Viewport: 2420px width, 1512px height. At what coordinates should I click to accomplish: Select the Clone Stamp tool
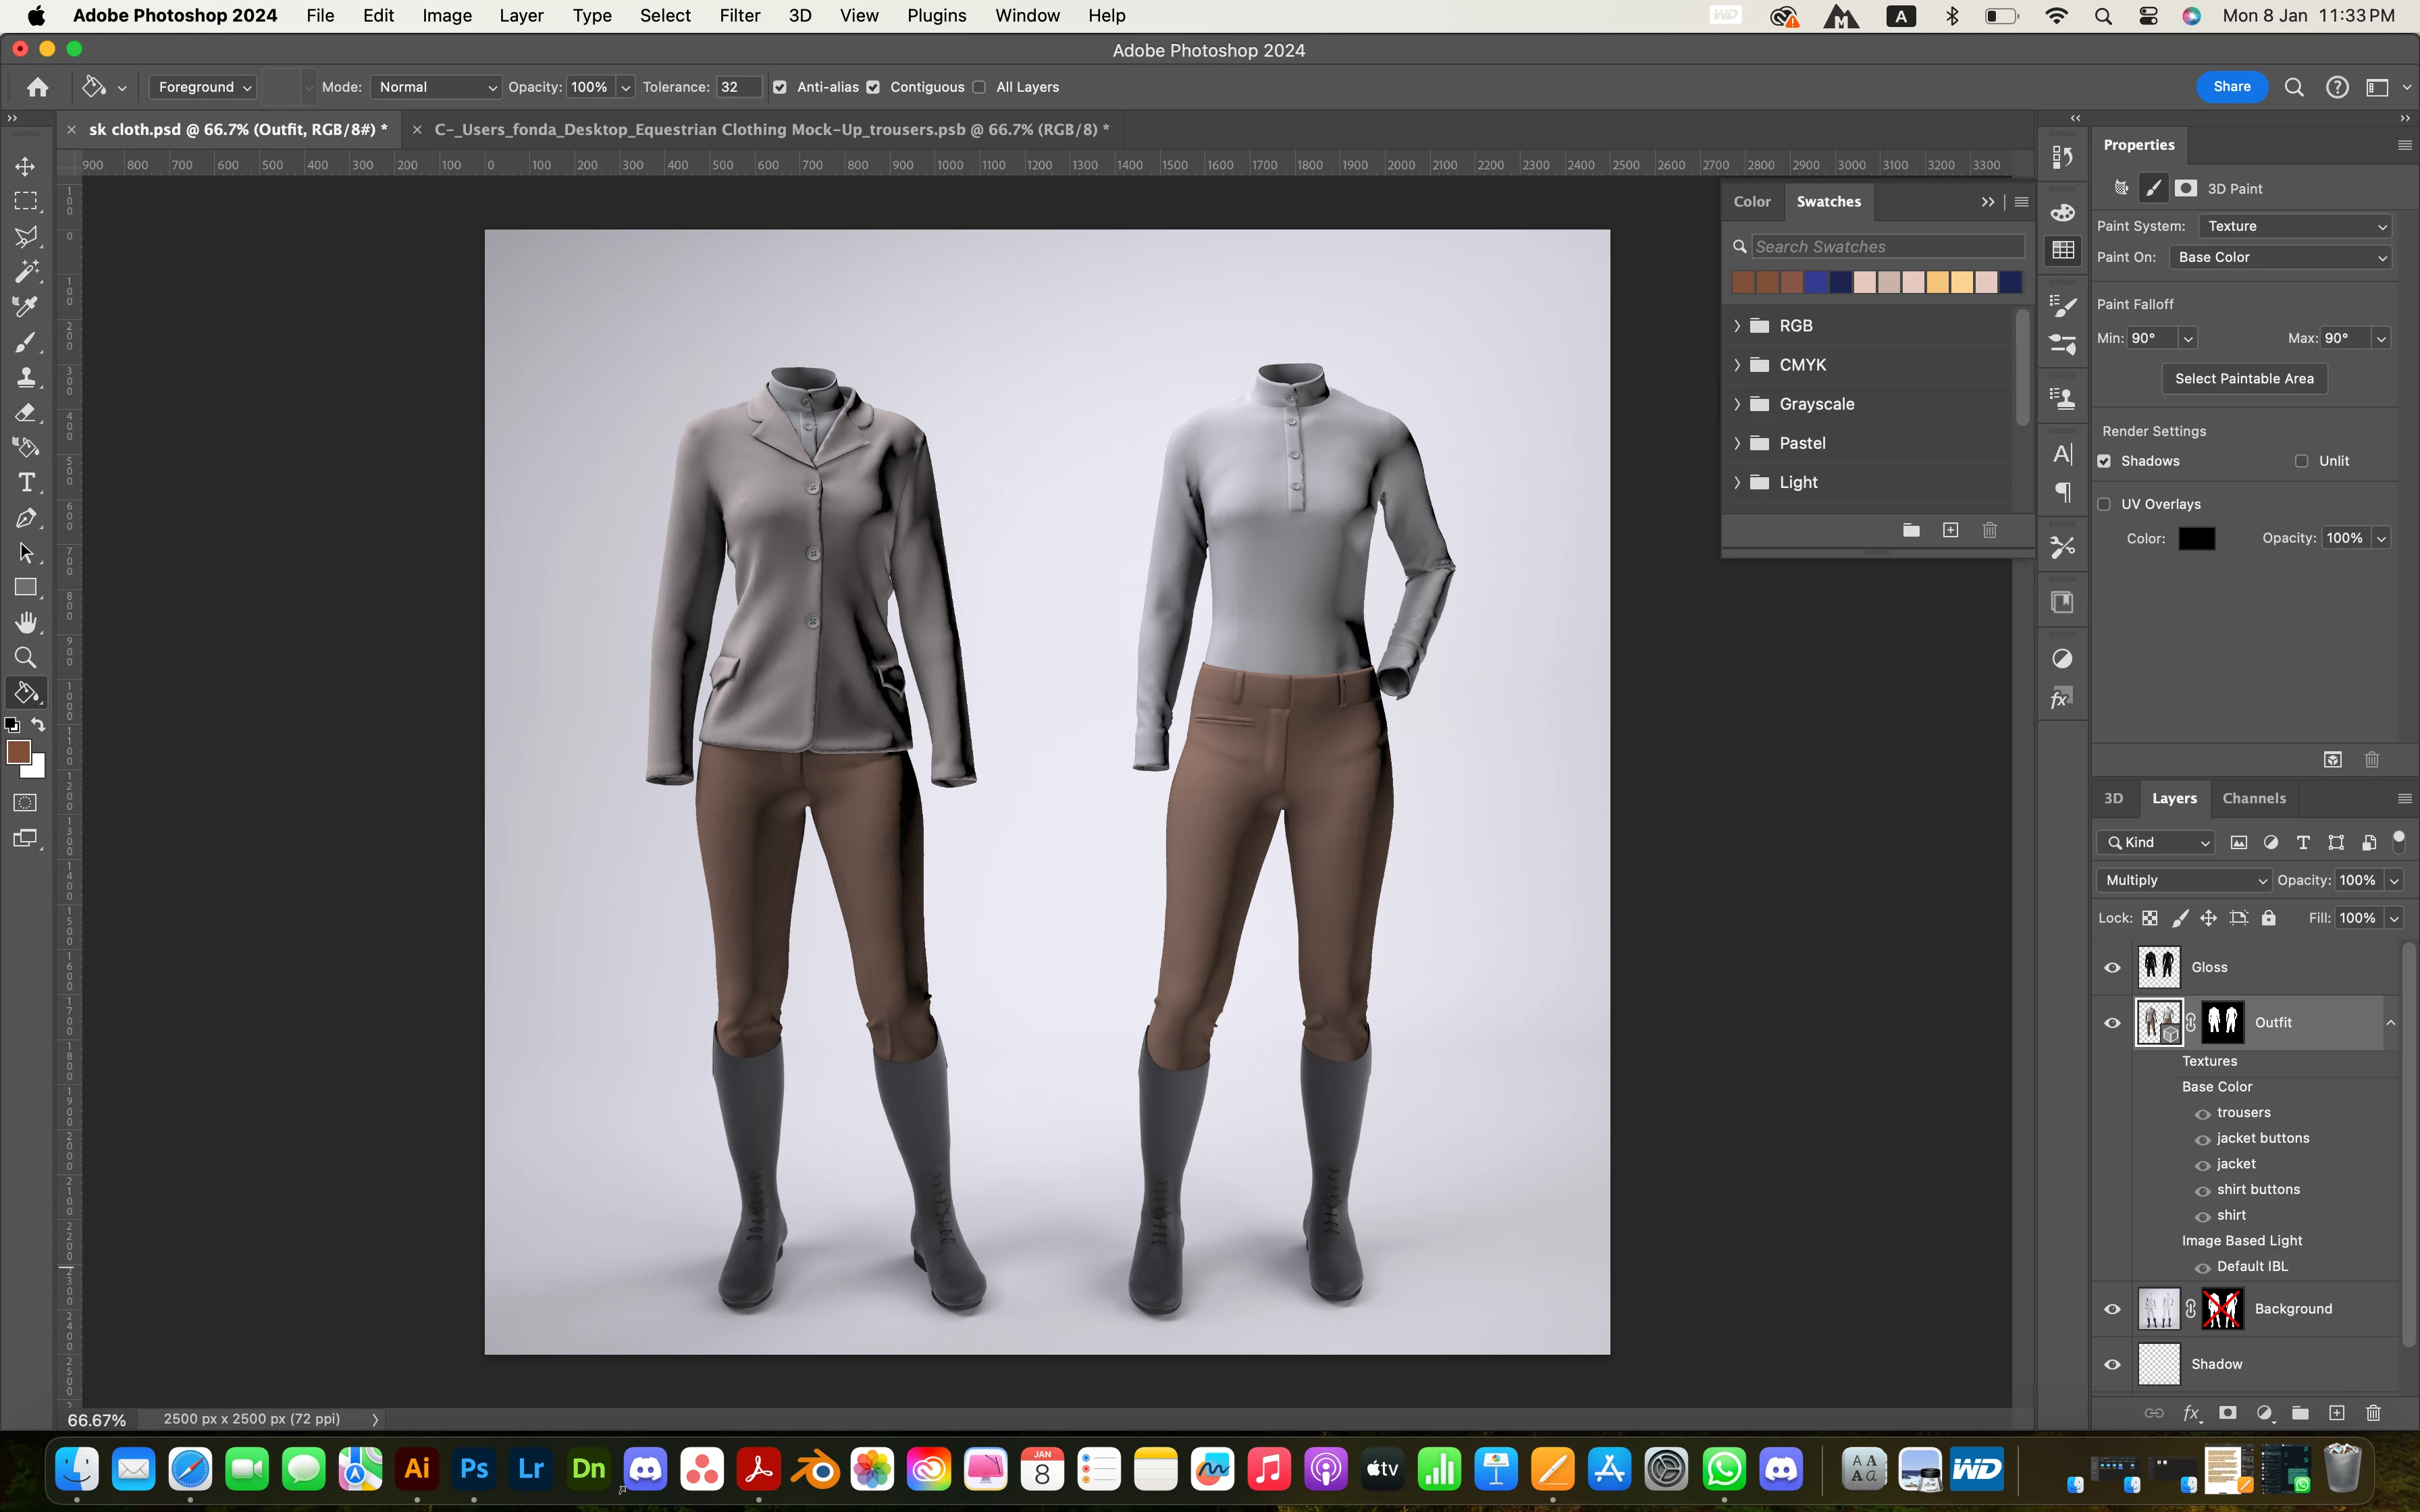tap(26, 377)
